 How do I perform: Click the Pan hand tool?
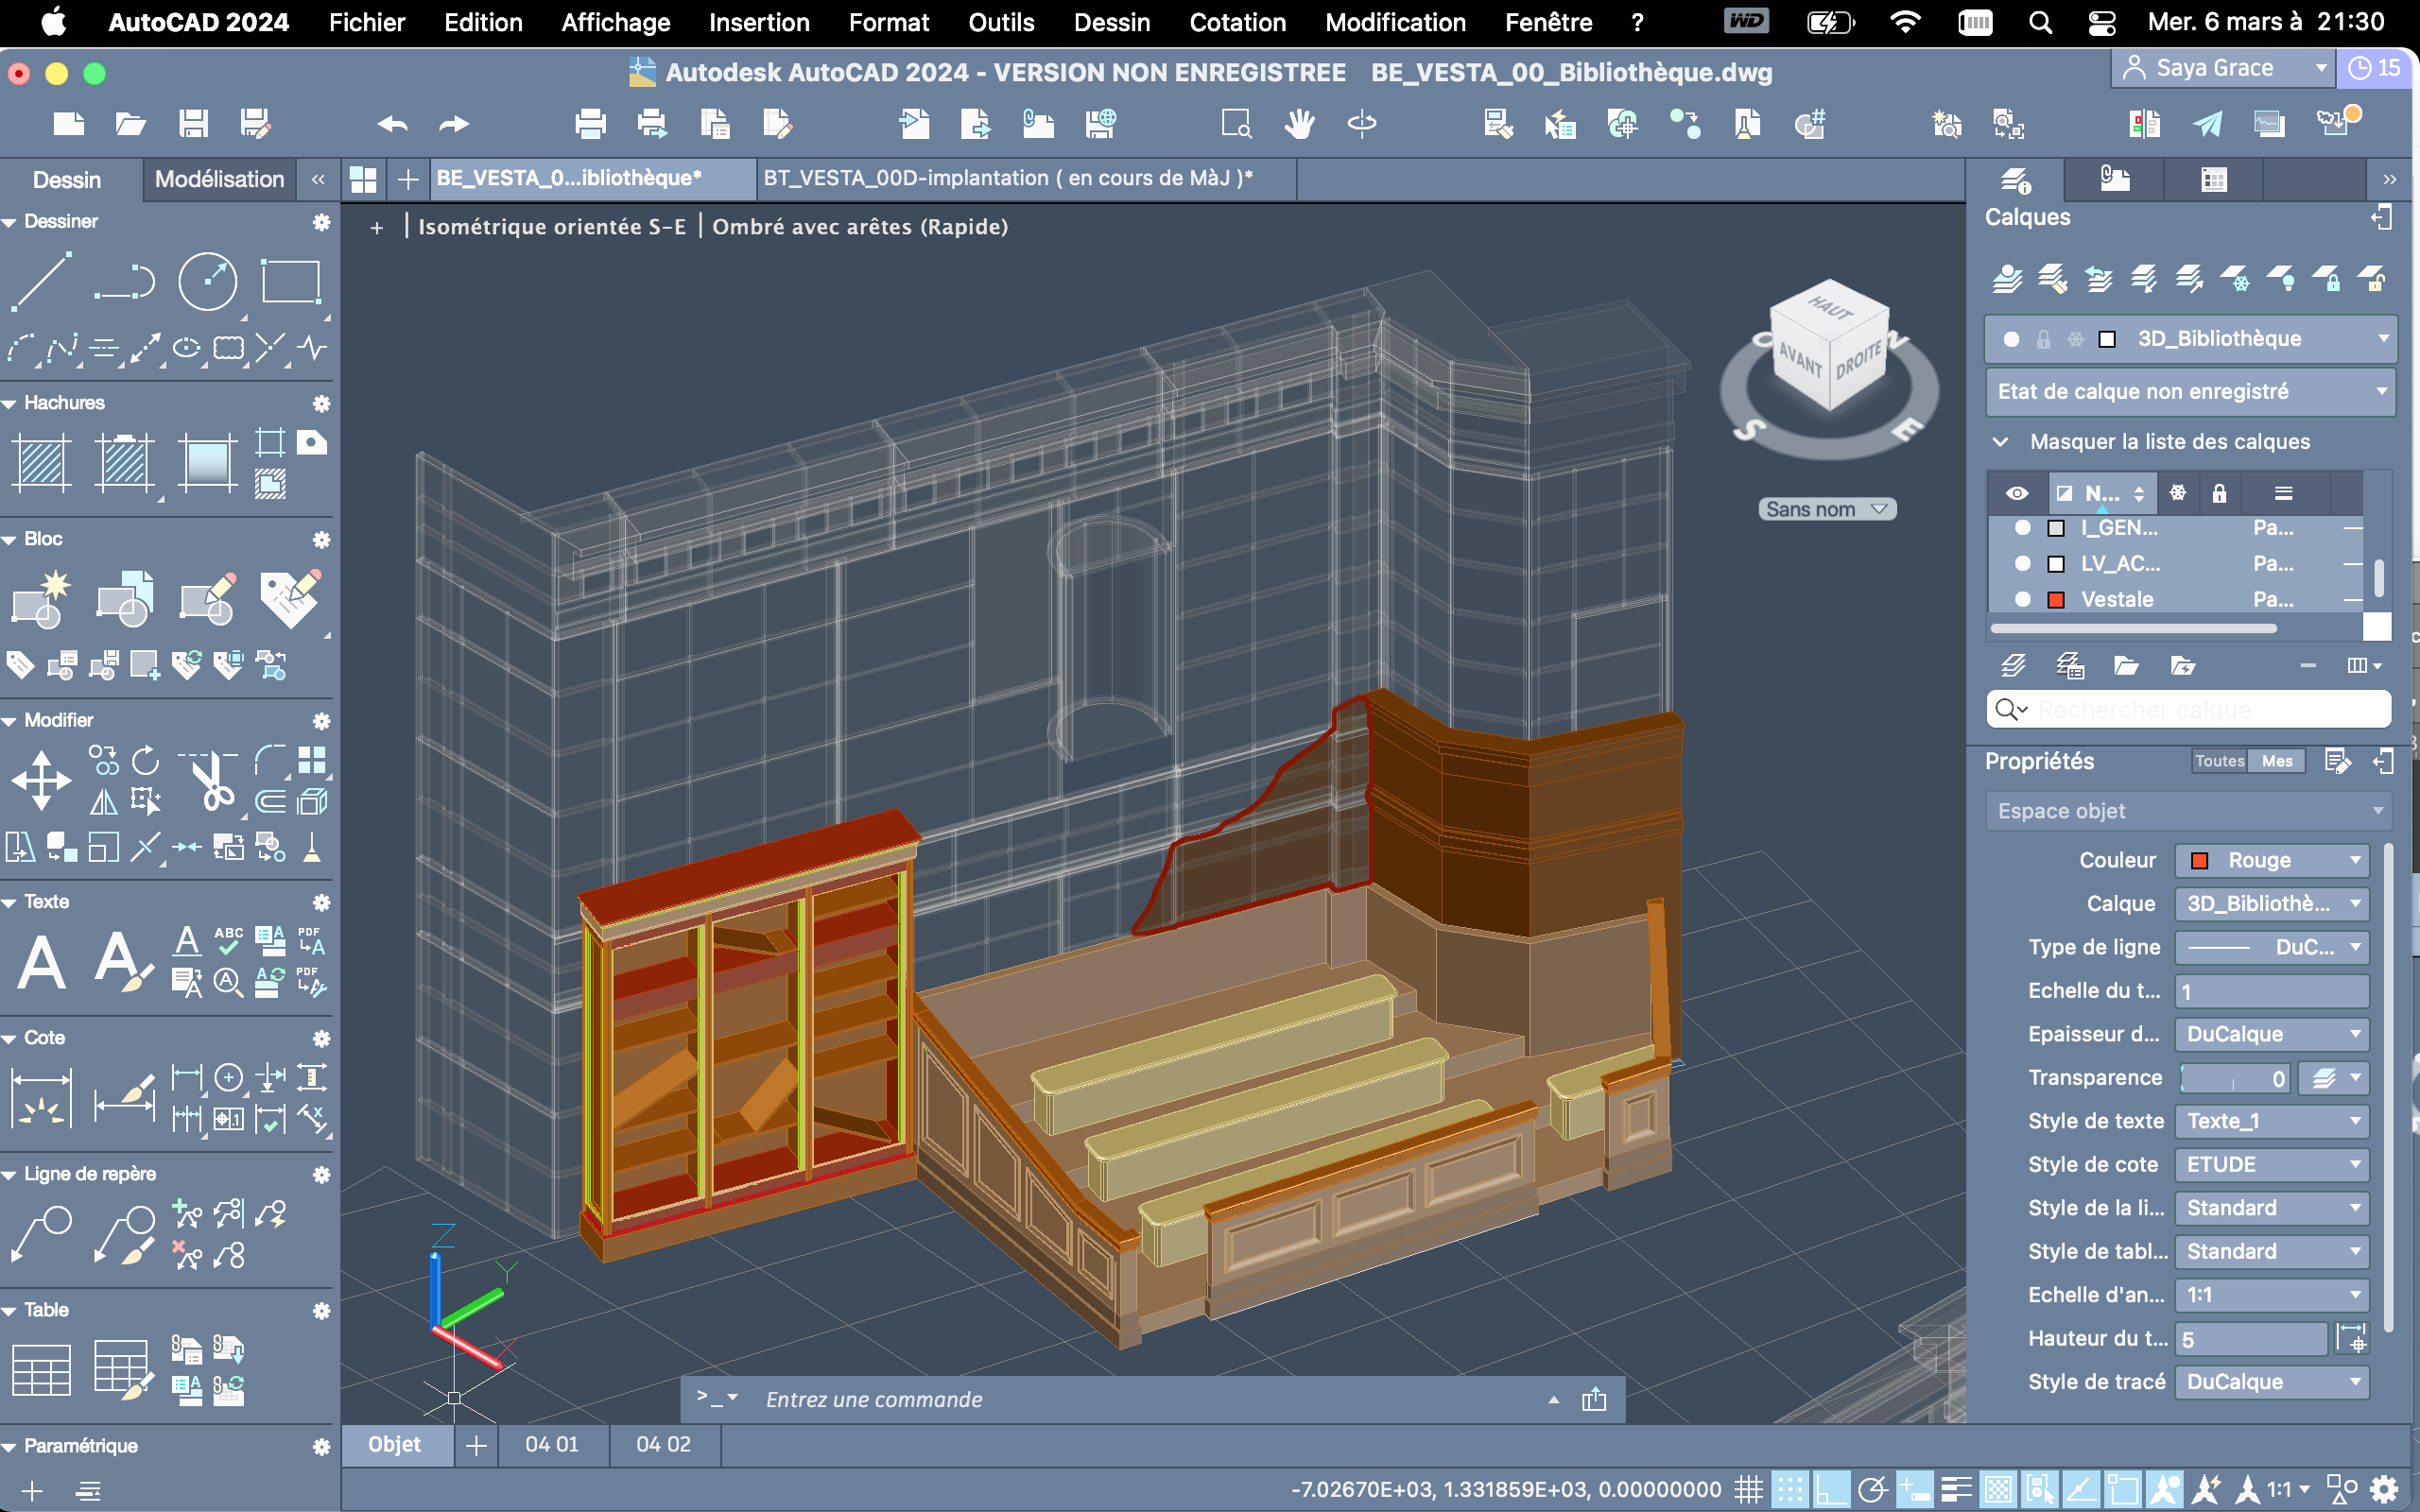[x=1299, y=125]
